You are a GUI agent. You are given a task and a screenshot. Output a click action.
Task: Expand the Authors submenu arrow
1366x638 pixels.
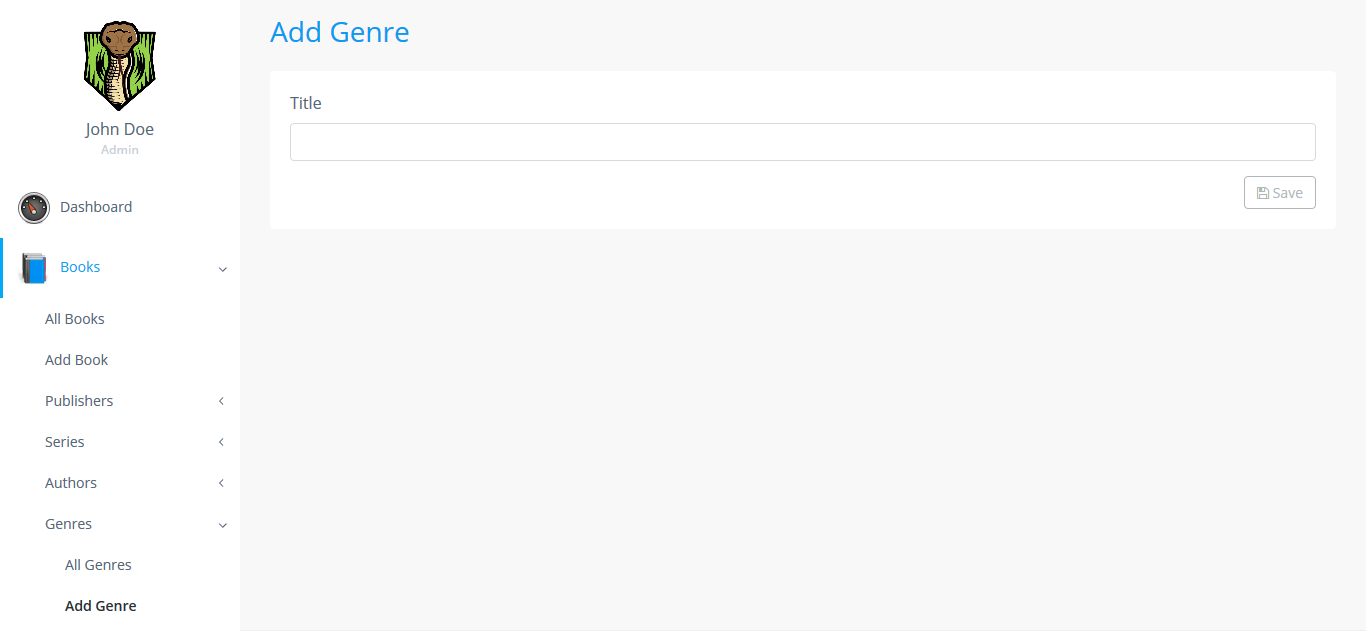tap(222, 483)
